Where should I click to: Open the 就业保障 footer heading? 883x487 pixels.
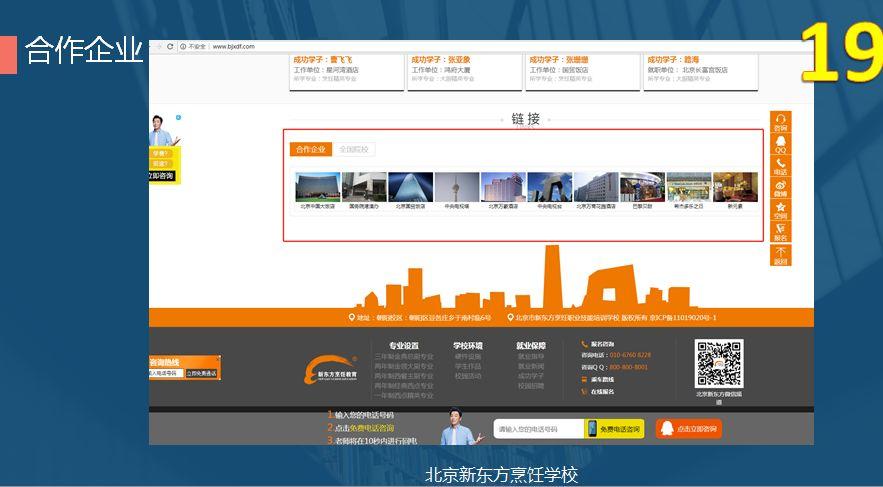pyautogui.click(x=531, y=346)
